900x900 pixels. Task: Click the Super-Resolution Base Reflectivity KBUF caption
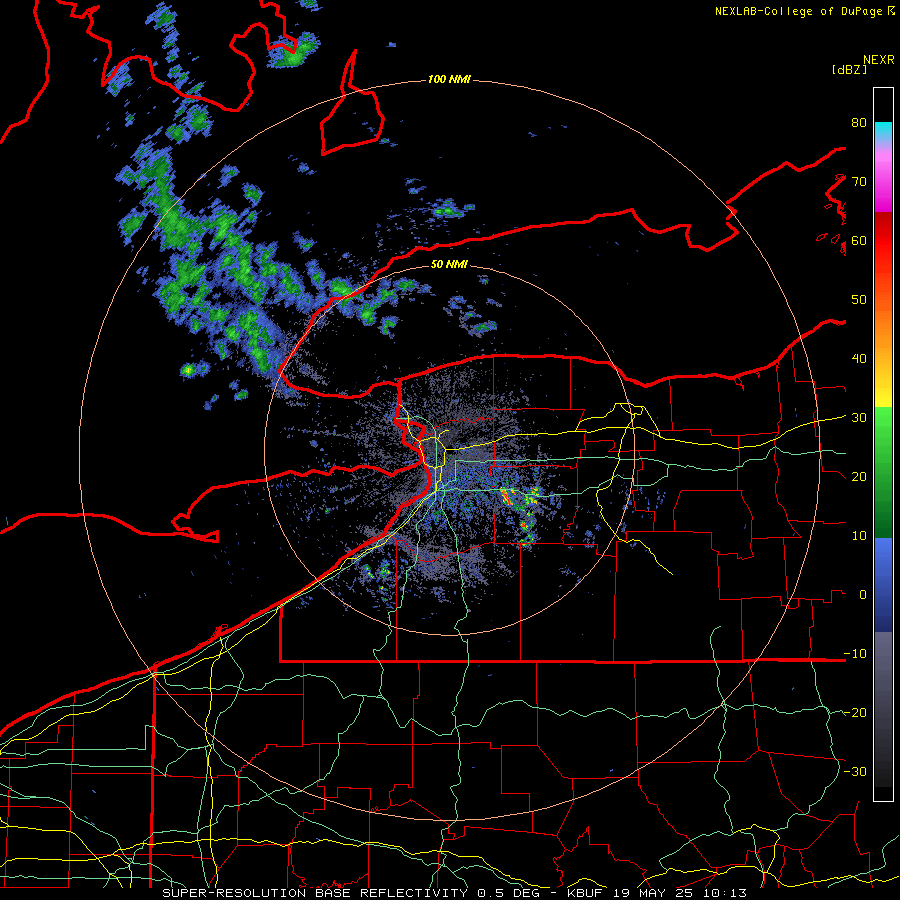(455, 893)
